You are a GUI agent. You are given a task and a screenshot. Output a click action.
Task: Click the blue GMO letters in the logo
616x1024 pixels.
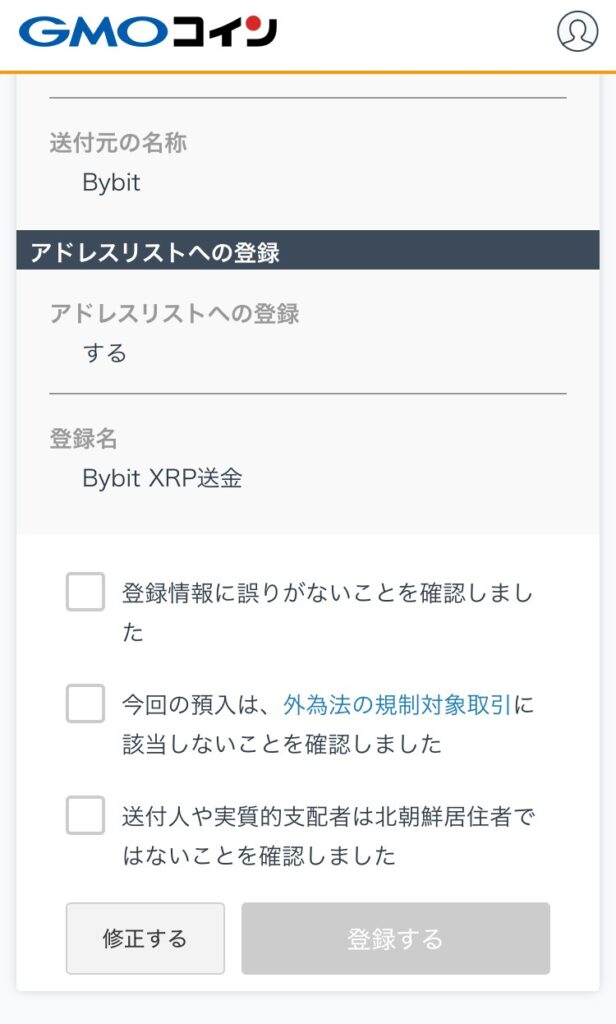tap(90, 31)
